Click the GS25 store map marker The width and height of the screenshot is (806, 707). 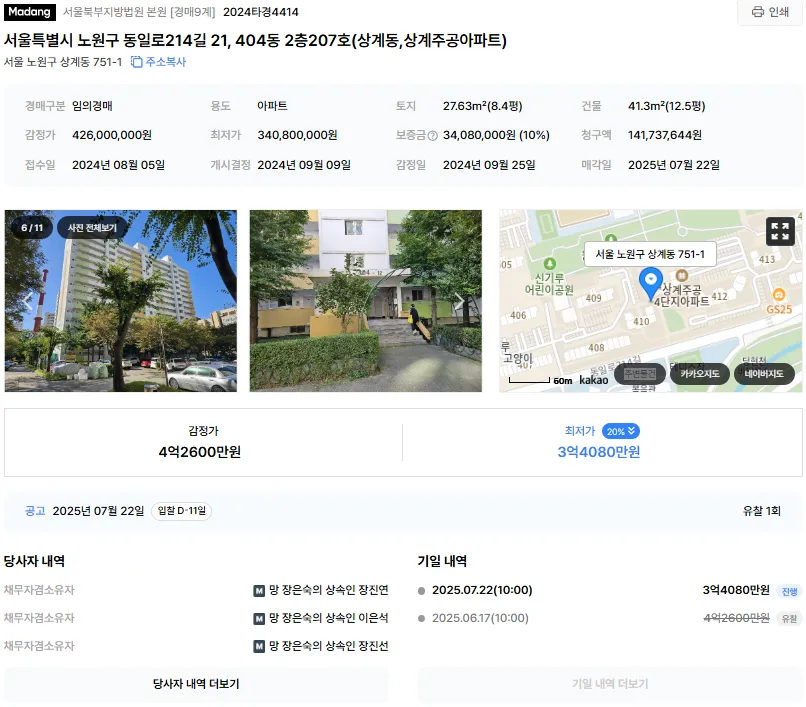pyautogui.click(x=779, y=295)
